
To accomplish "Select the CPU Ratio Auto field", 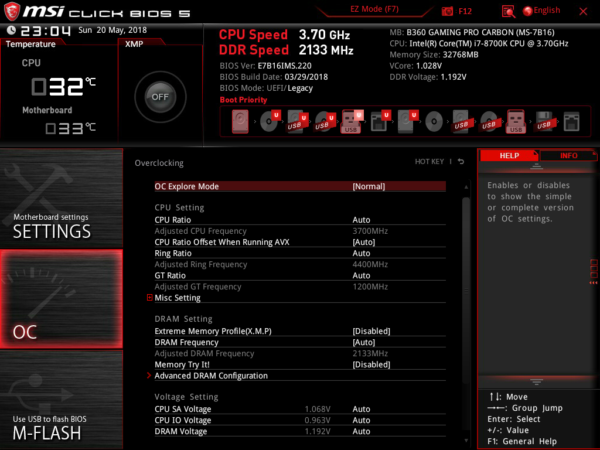I will point(361,220).
